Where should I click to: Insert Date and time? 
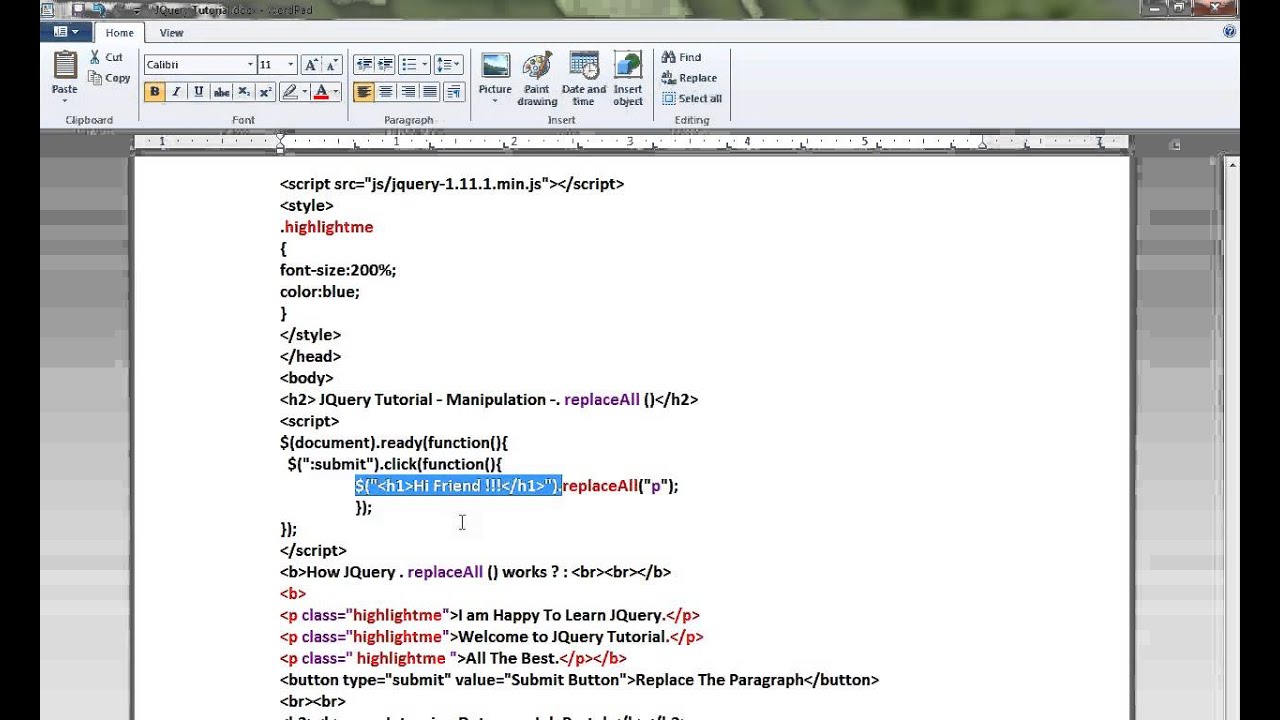click(x=584, y=79)
